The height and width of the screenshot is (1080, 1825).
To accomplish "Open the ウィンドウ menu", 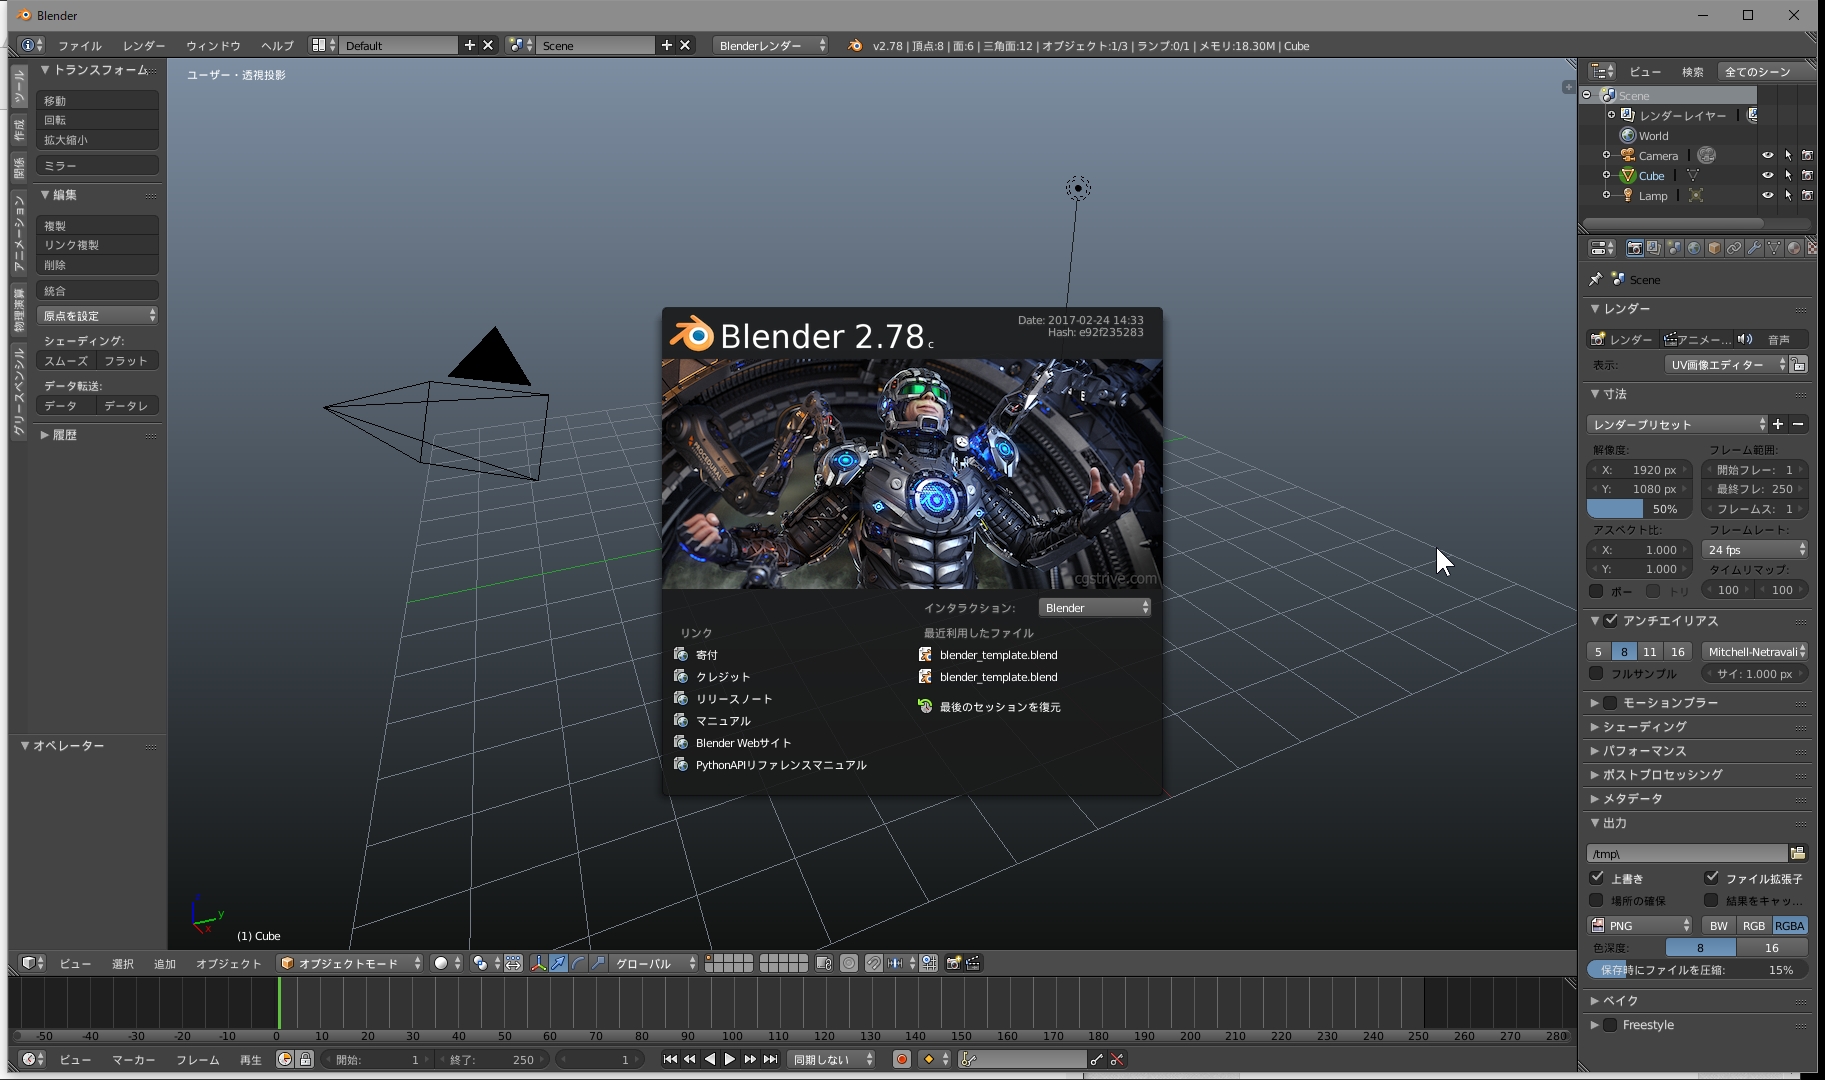I will tap(213, 46).
